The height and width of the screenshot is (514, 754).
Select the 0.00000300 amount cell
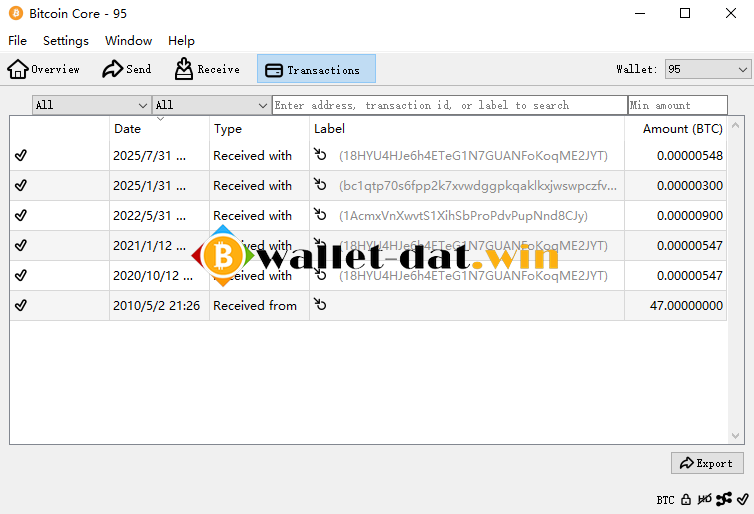[x=676, y=186]
